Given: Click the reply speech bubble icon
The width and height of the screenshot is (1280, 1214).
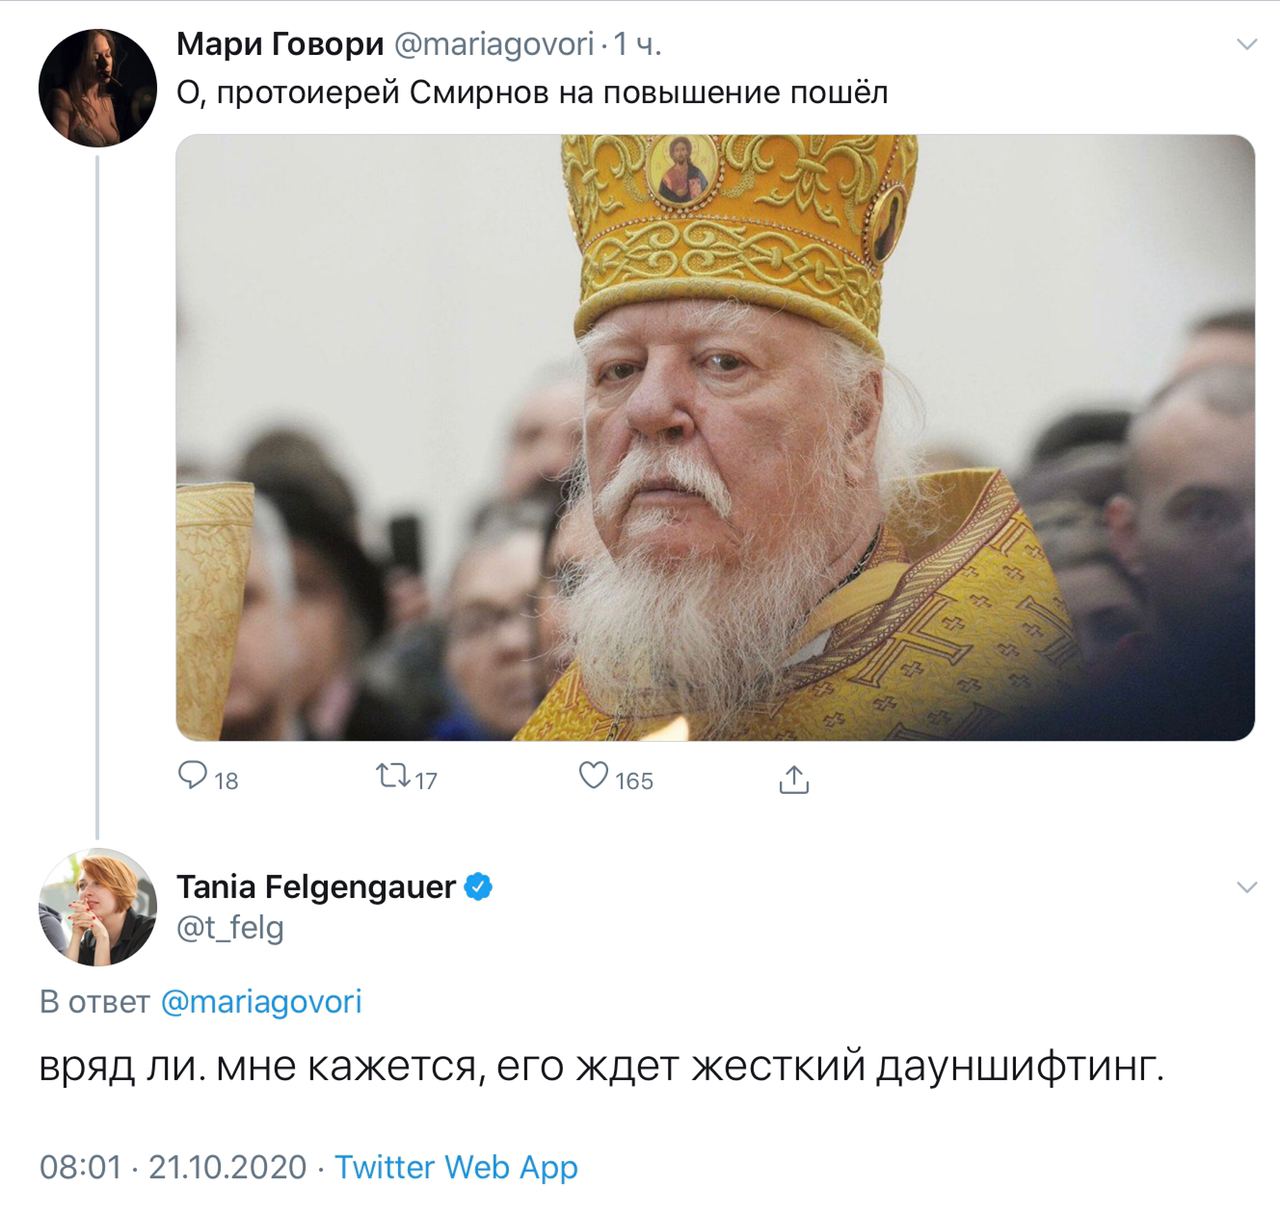Looking at the screenshot, I should point(192,777).
